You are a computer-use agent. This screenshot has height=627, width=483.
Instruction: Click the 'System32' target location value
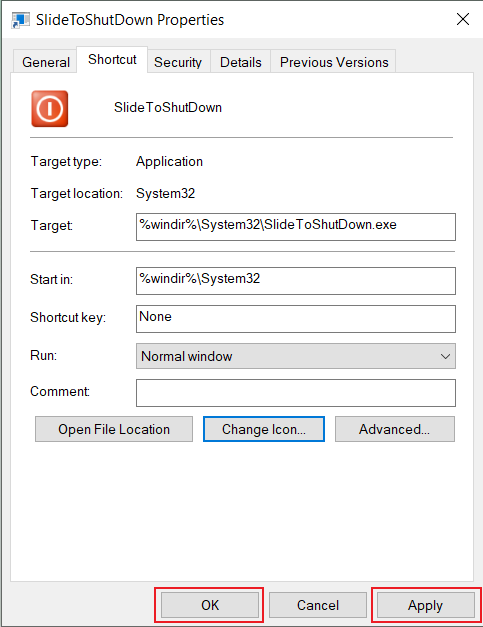point(166,194)
